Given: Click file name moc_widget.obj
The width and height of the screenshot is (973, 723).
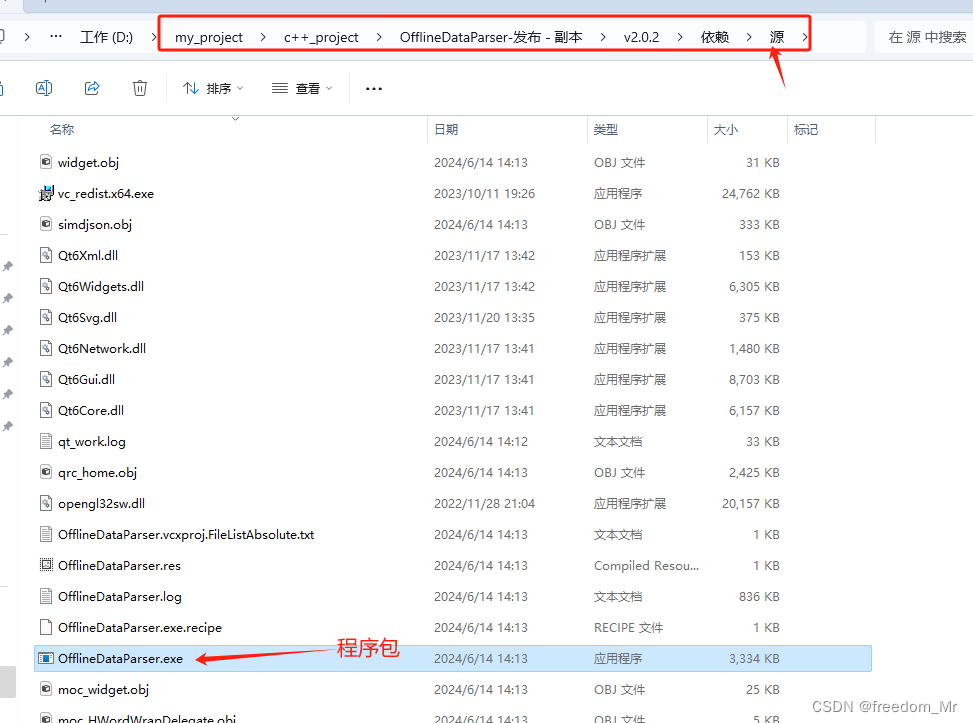Looking at the screenshot, I should point(104,690).
